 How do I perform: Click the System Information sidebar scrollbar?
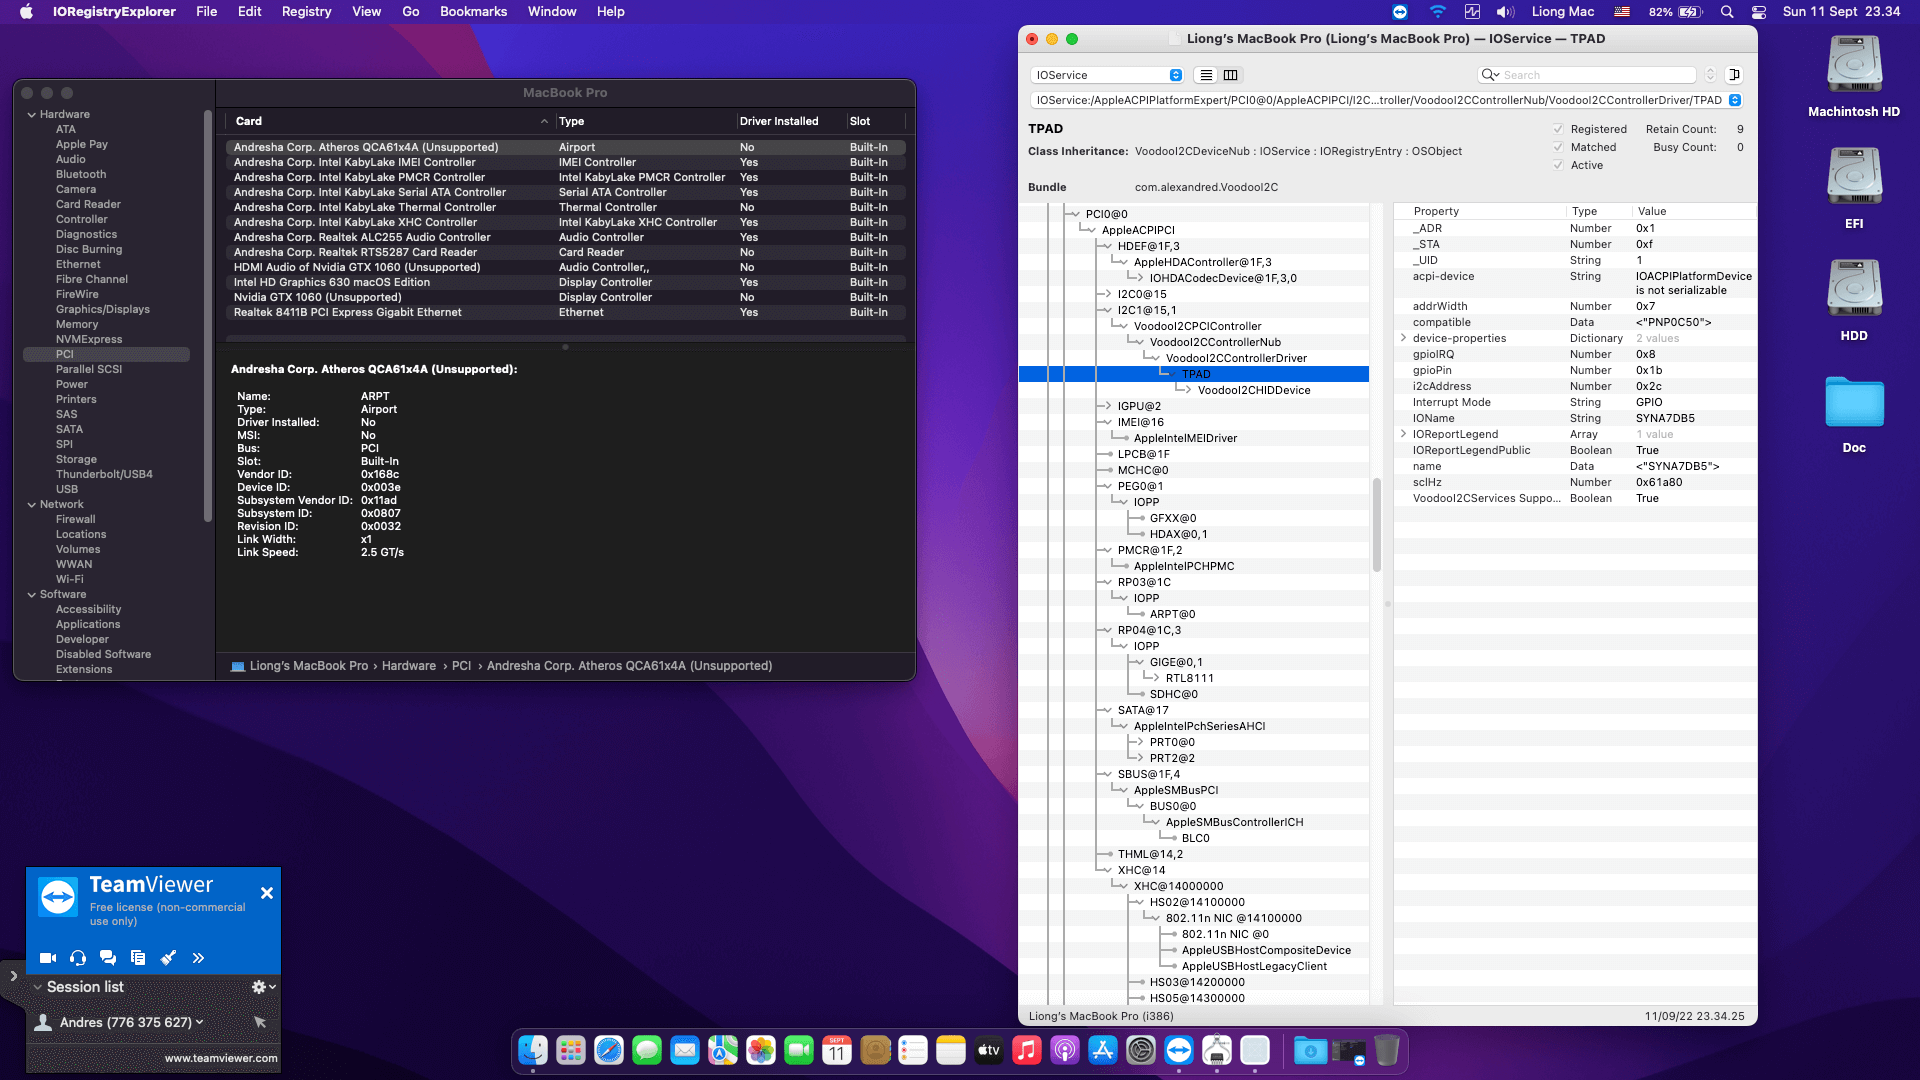(x=208, y=315)
